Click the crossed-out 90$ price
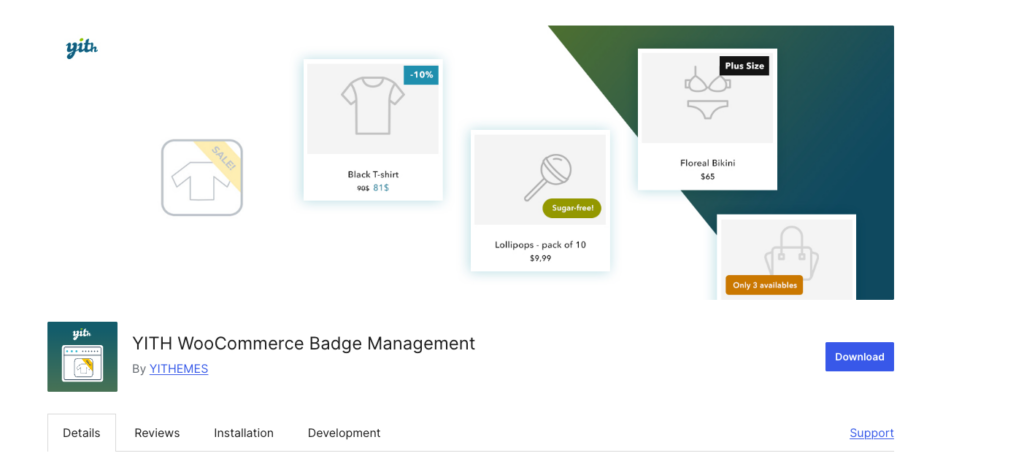This screenshot has height=464, width=1024. click(364, 188)
